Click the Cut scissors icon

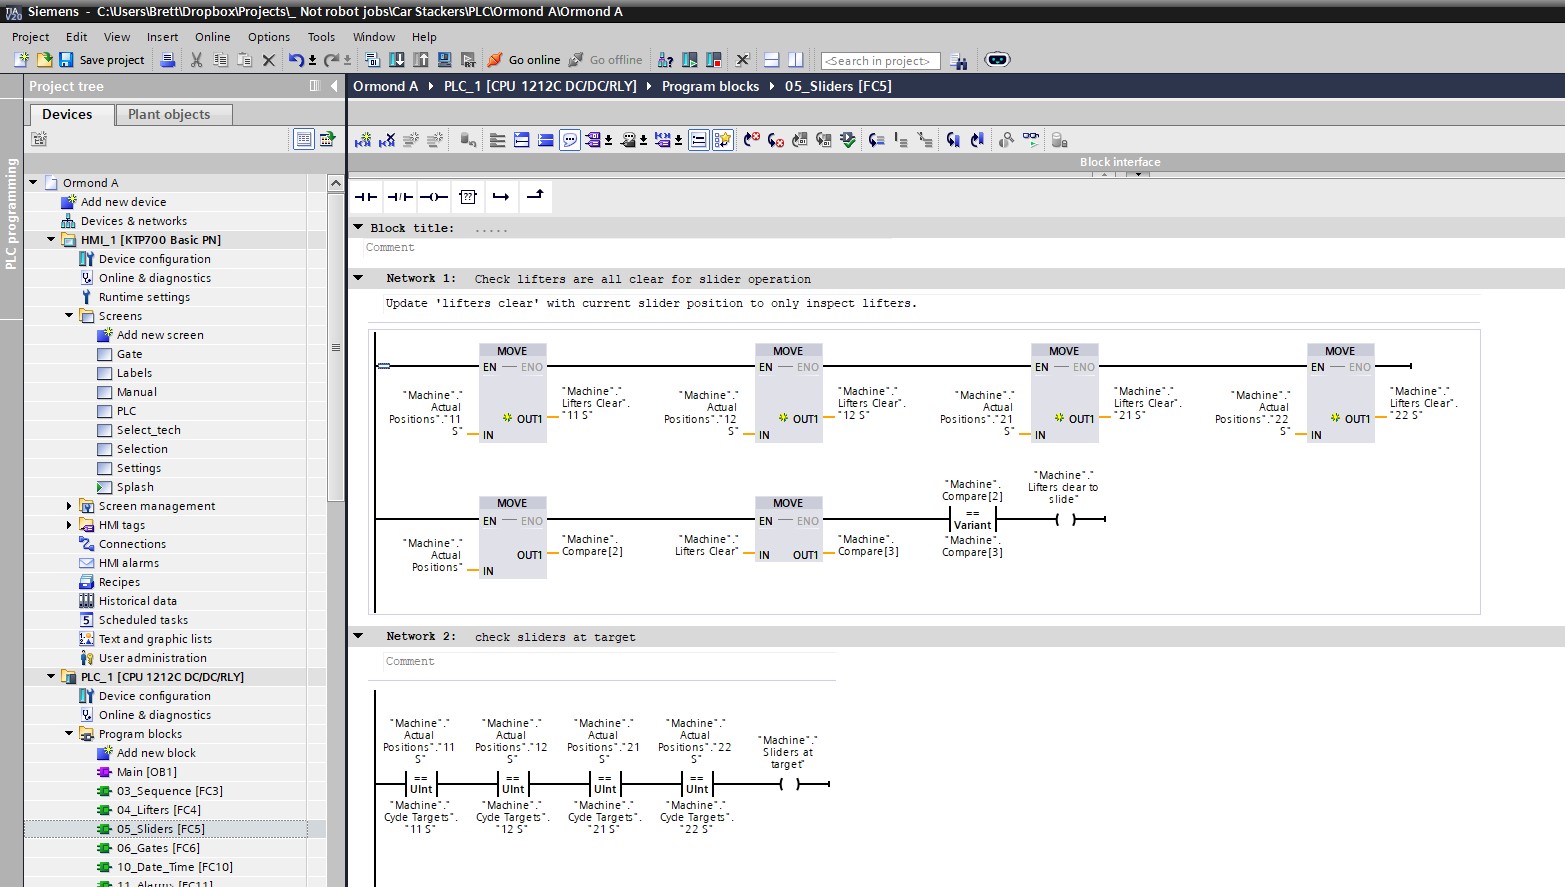tap(196, 60)
